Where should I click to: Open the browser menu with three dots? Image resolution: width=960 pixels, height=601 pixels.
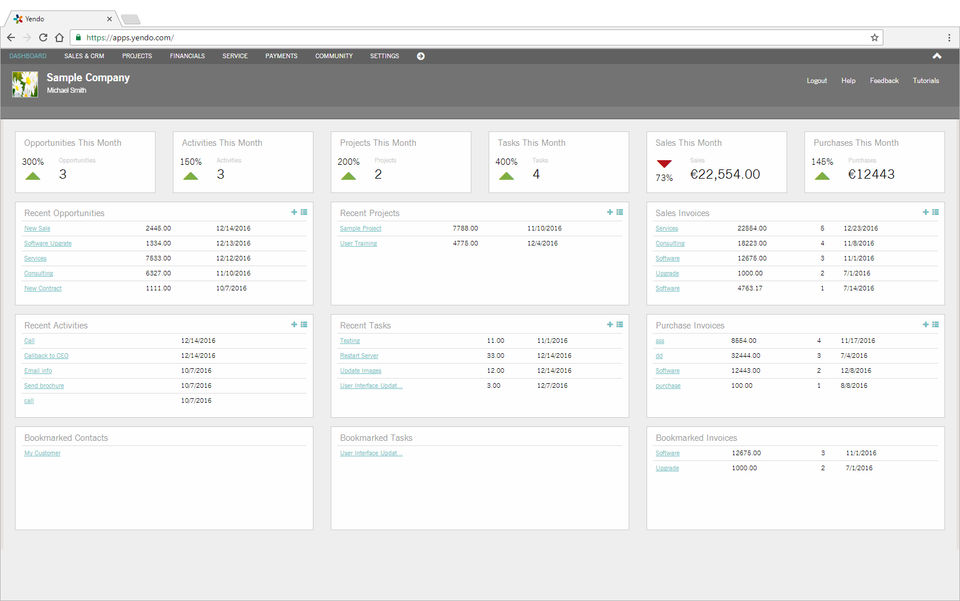(x=950, y=37)
